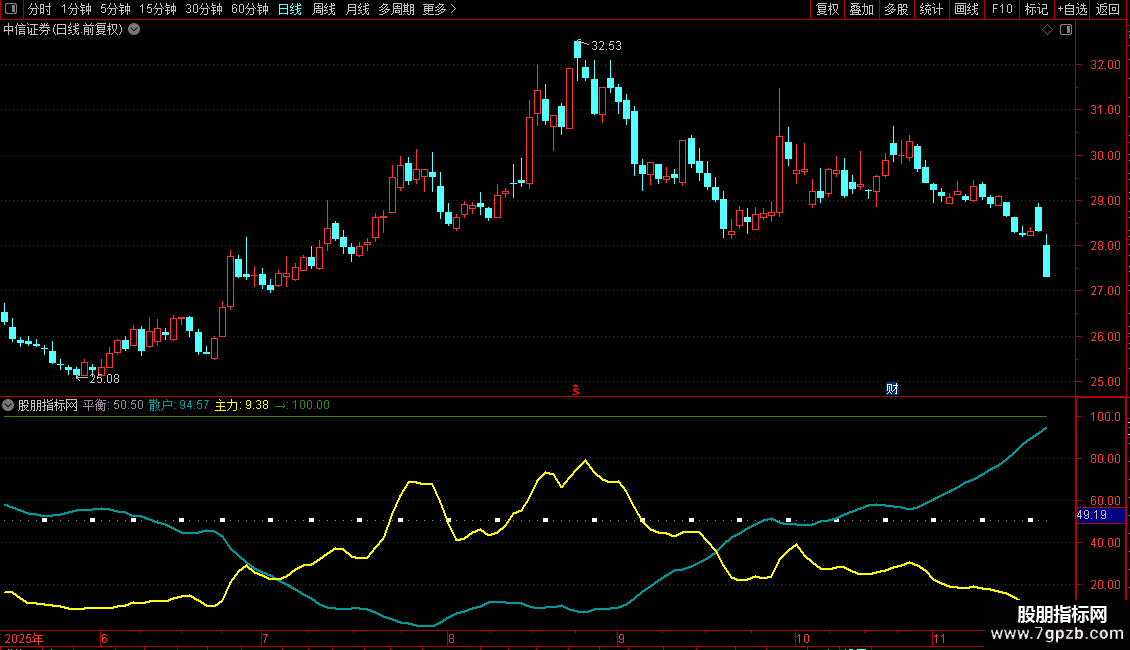Select the 60分钟 timeframe tab
Screen dimensions: 1130x650
coord(249,9)
